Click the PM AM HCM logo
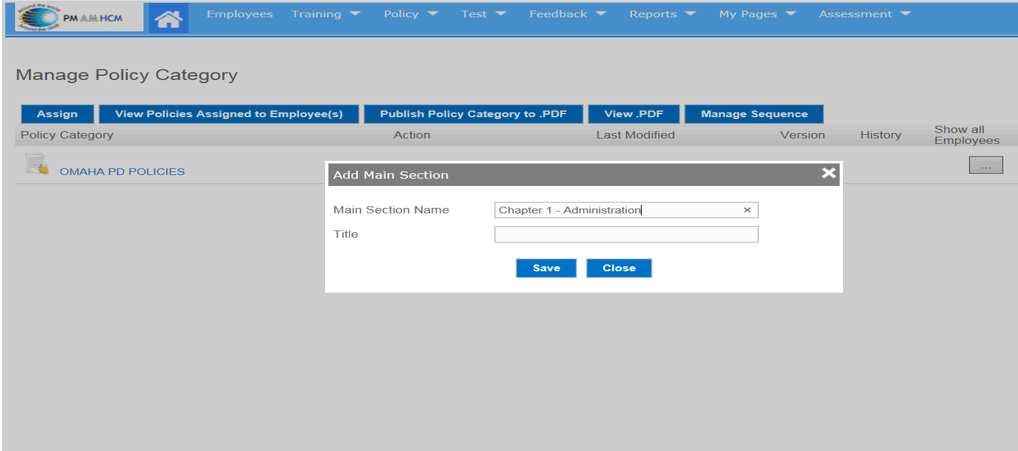The width and height of the screenshot is (1018, 451). coord(74,18)
